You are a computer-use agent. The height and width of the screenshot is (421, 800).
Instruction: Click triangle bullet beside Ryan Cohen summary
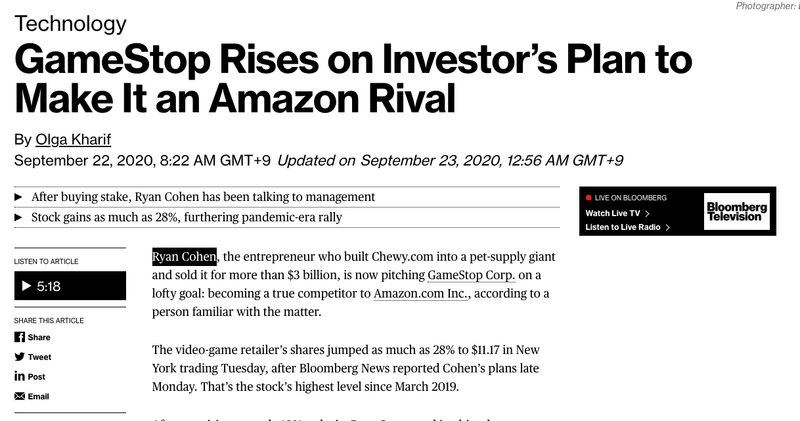coord(18,197)
